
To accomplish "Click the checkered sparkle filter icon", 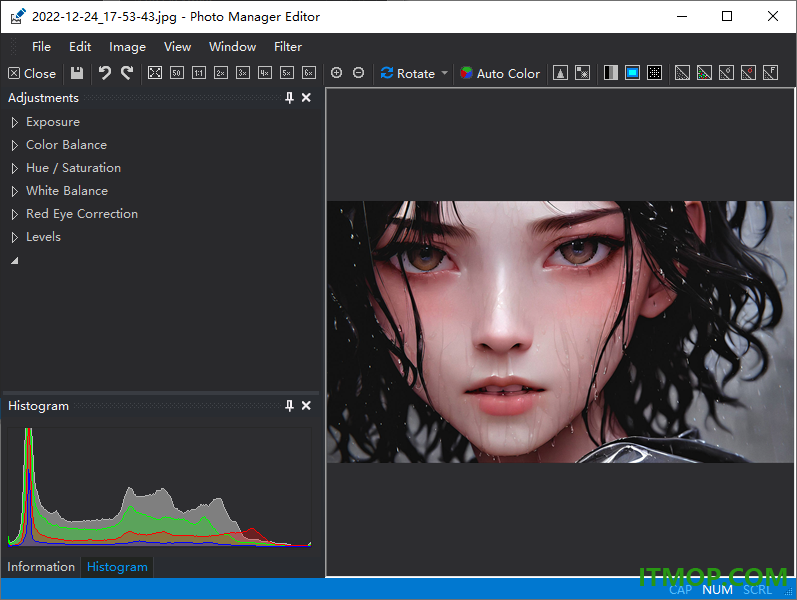I will [583, 73].
